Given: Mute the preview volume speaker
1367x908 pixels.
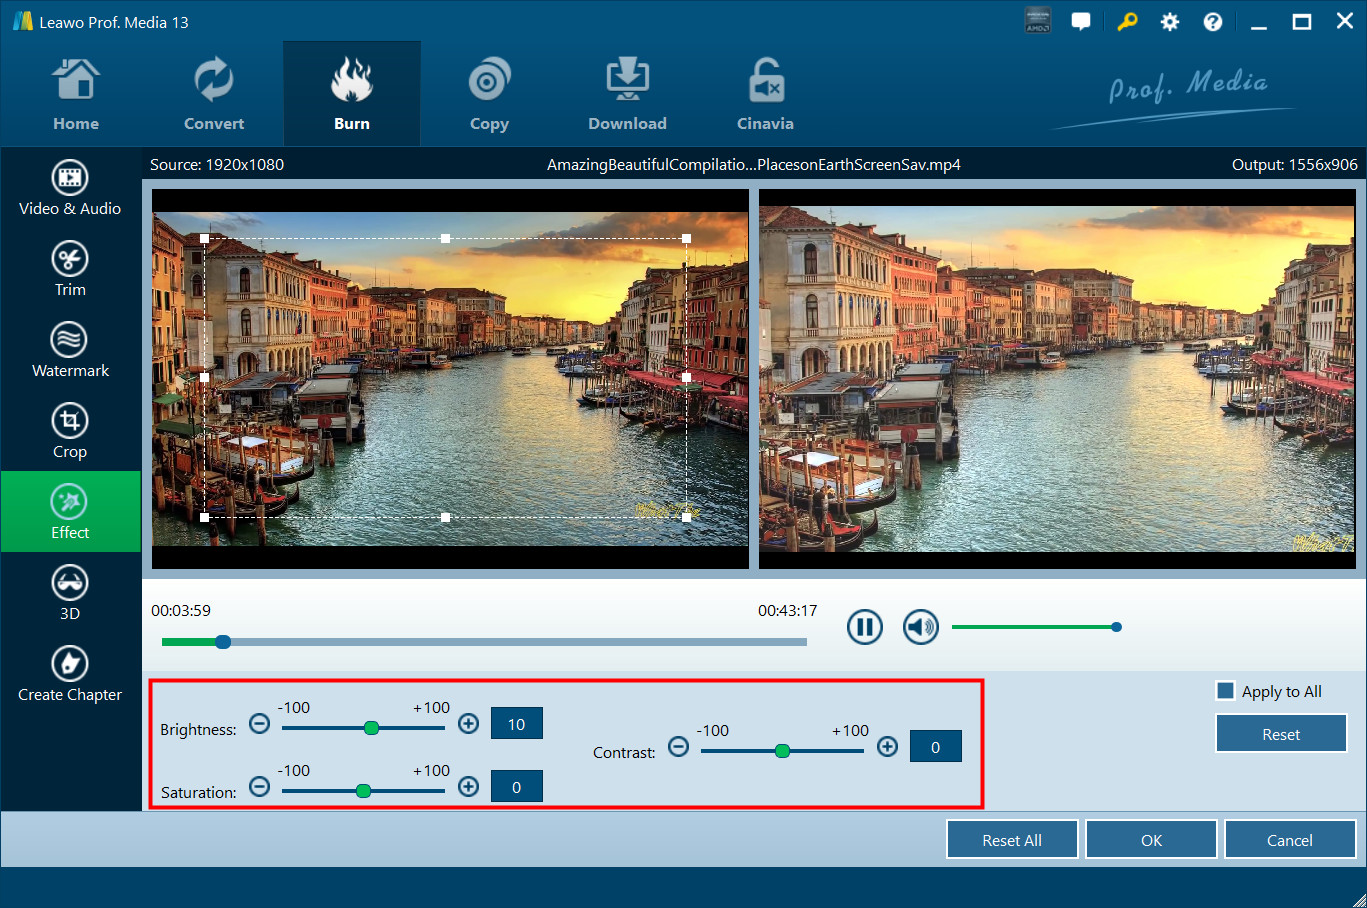Looking at the screenshot, I should coord(920,627).
